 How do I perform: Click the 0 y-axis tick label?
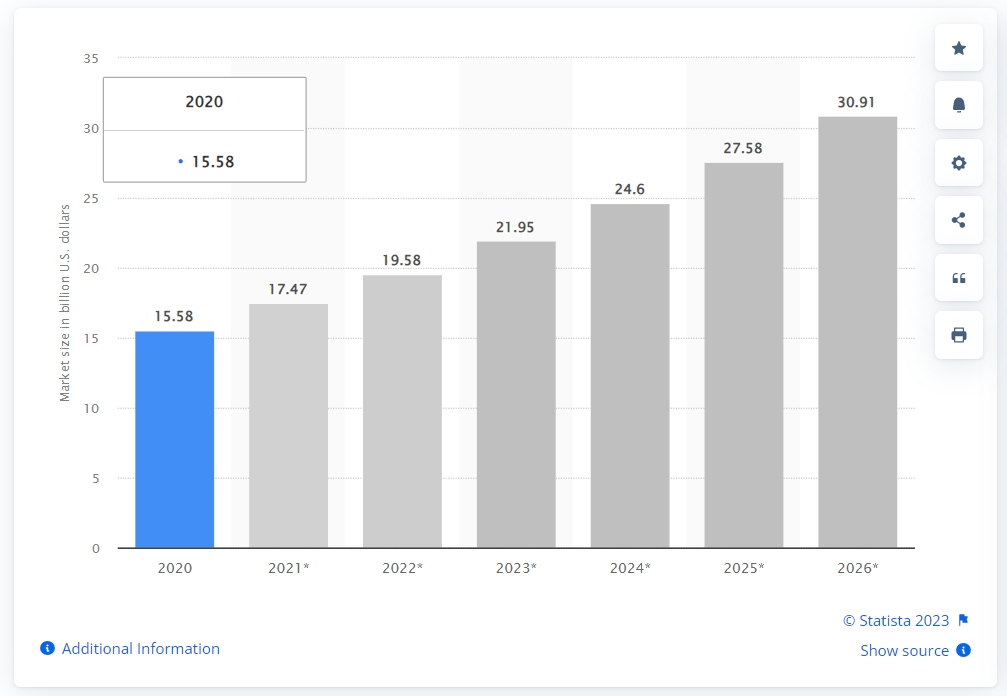[96, 548]
